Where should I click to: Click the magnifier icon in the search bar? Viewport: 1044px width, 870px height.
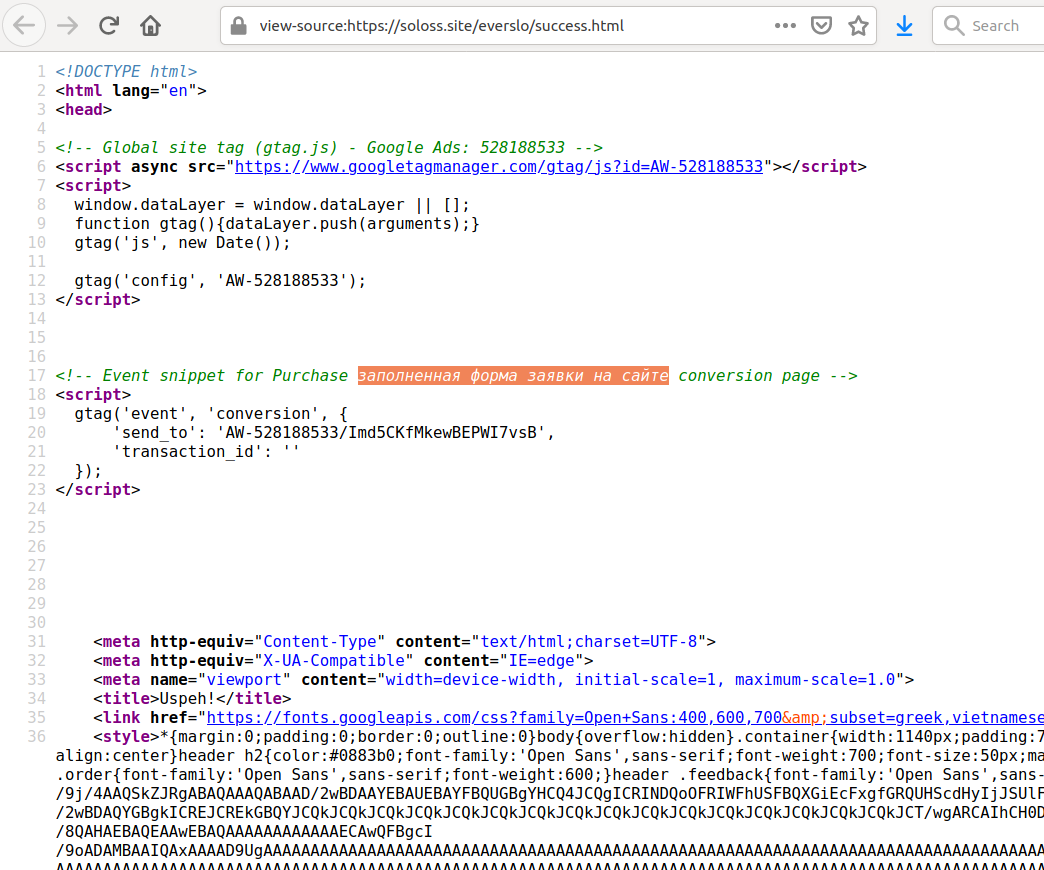(x=953, y=26)
